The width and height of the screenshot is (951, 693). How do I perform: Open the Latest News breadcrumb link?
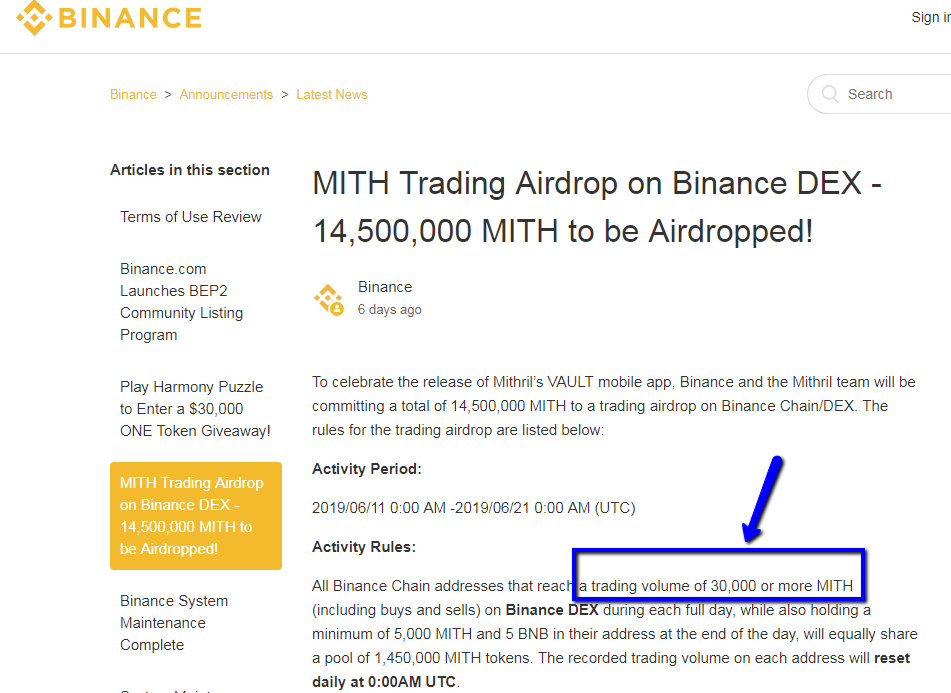pos(331,94)
